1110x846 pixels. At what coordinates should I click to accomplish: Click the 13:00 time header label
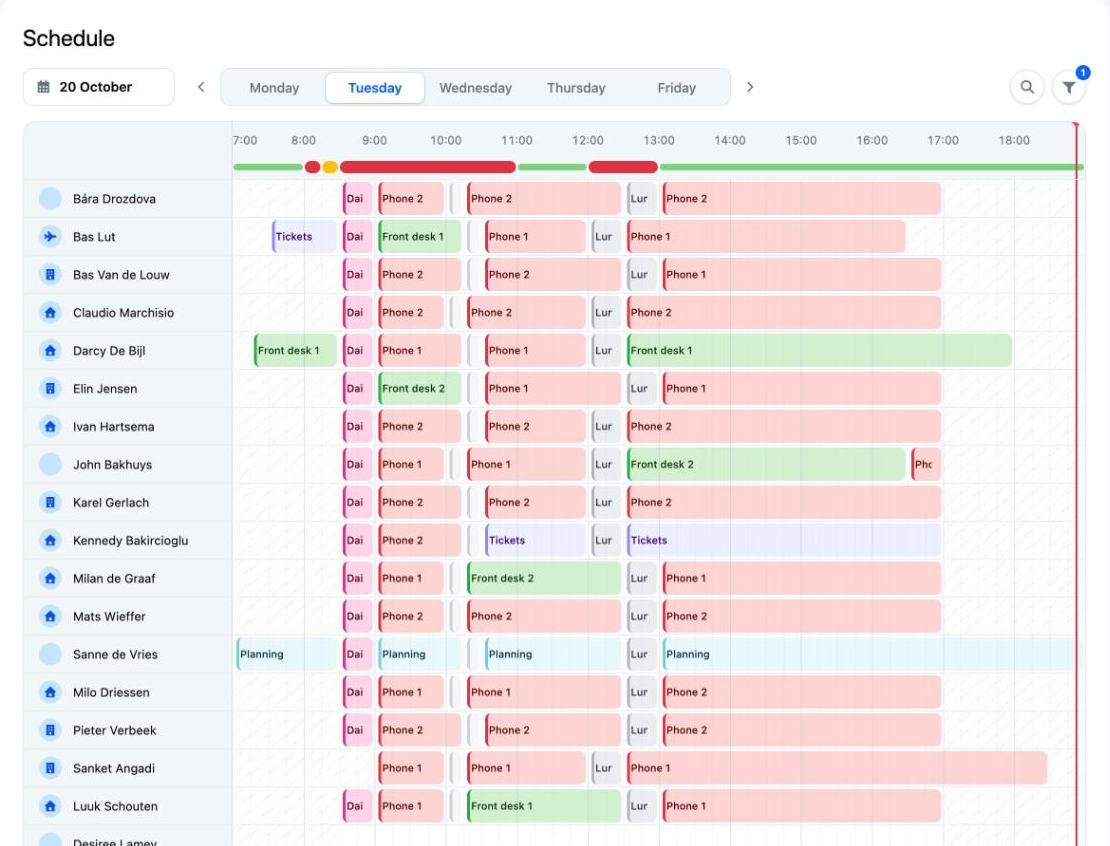tap(658, 140)
